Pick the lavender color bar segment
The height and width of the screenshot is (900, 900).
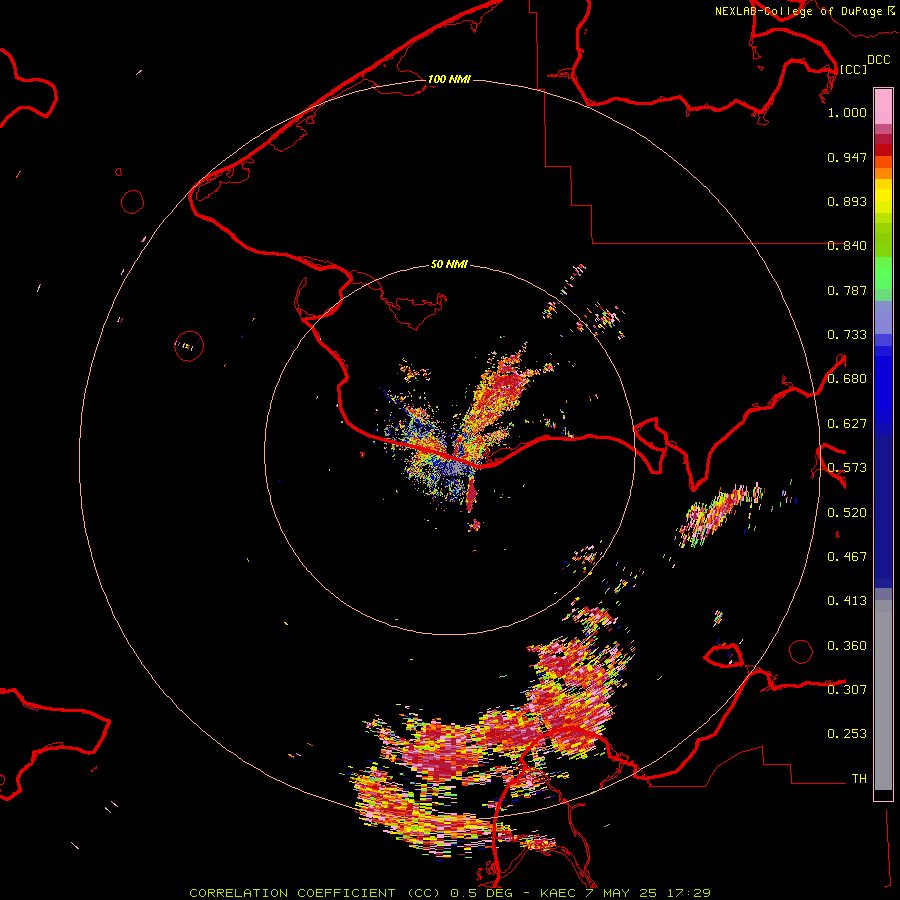click(883, 318)
